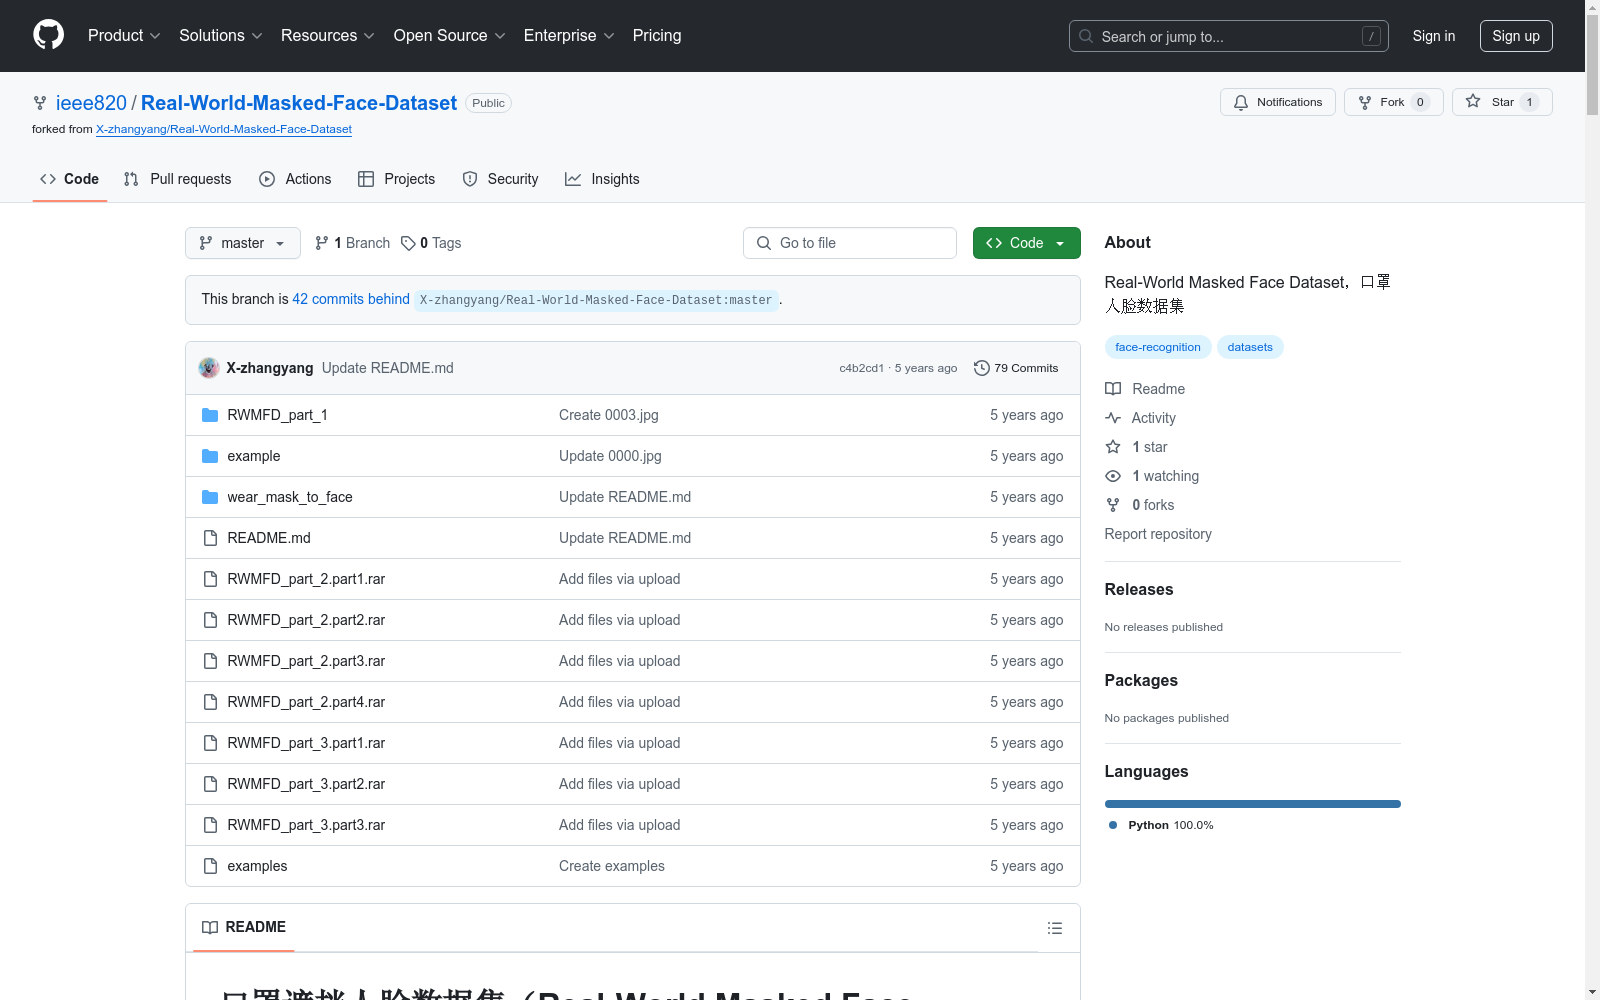Open the ieee820 user profile link

(91, 103)
